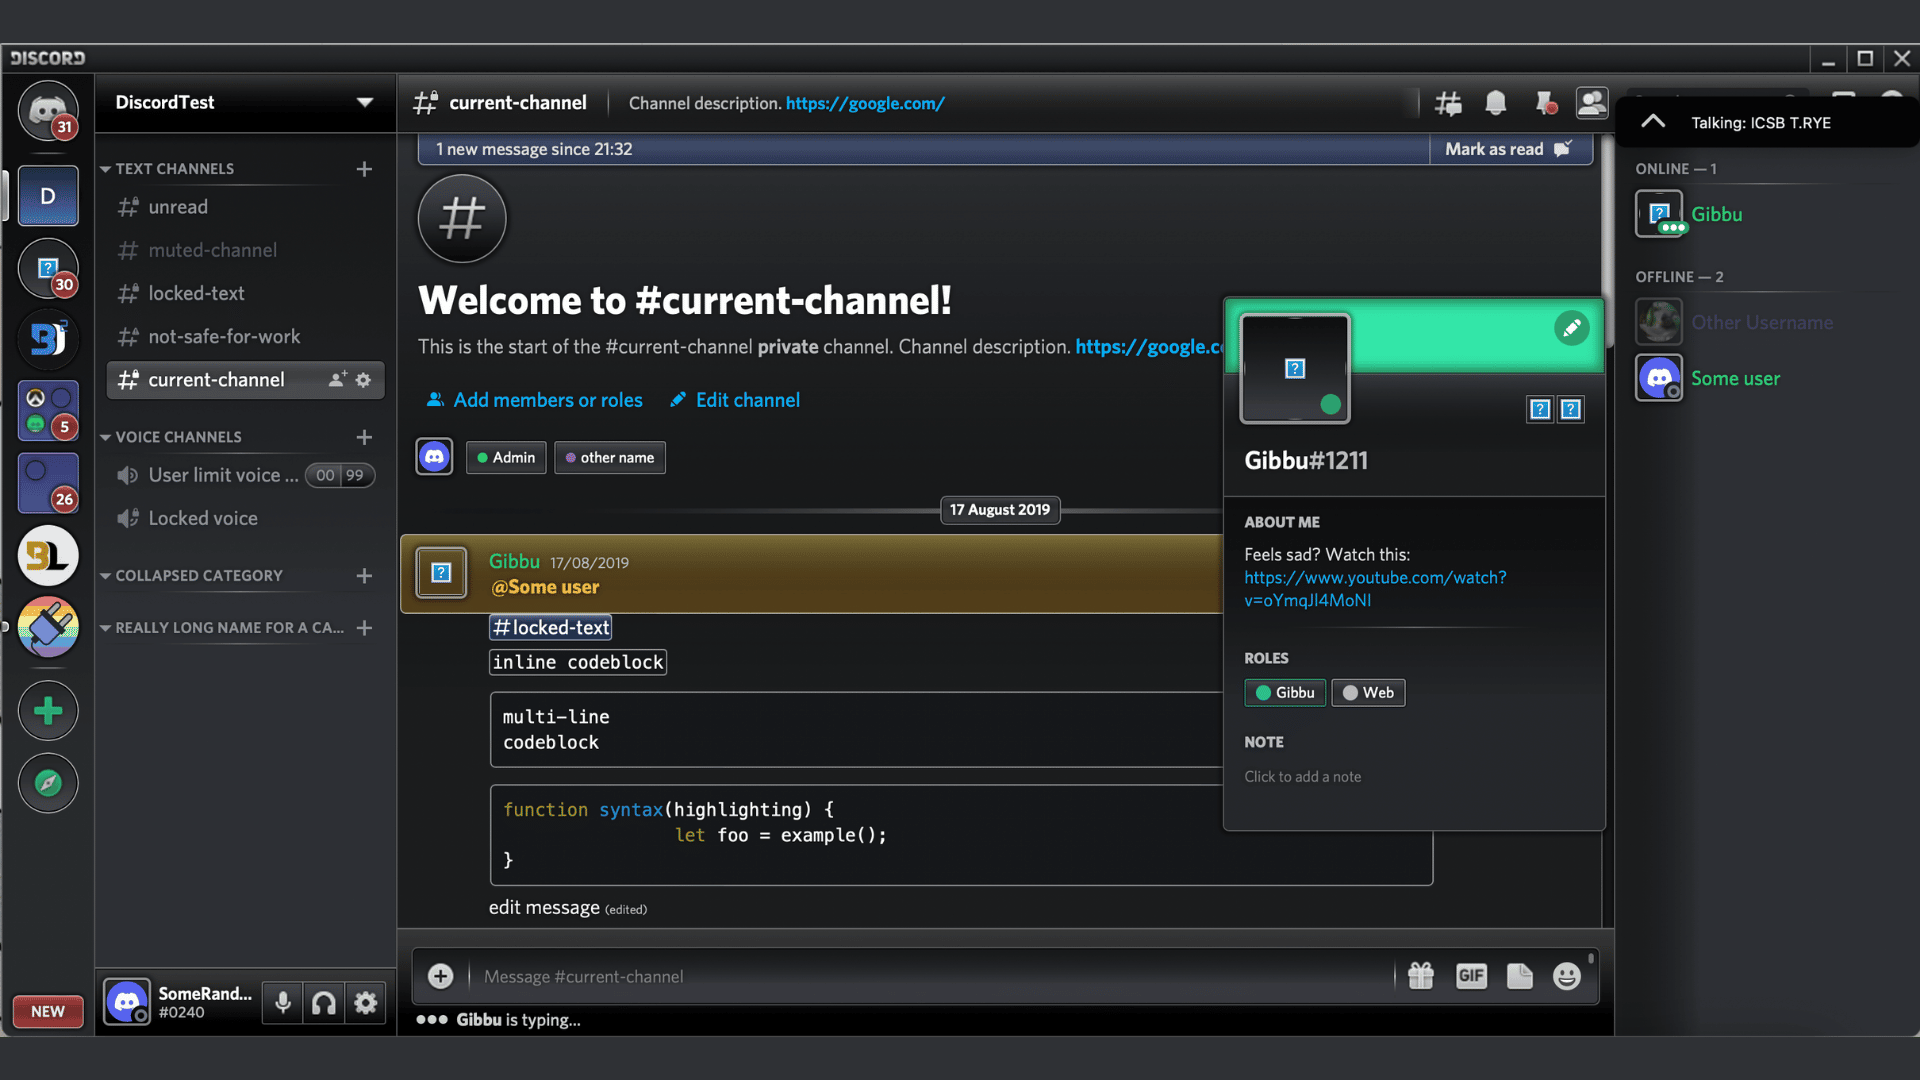Open the Discord home direct messages icon
The height and width of the screenshot is (1080, 1920).
click(47, 110)
